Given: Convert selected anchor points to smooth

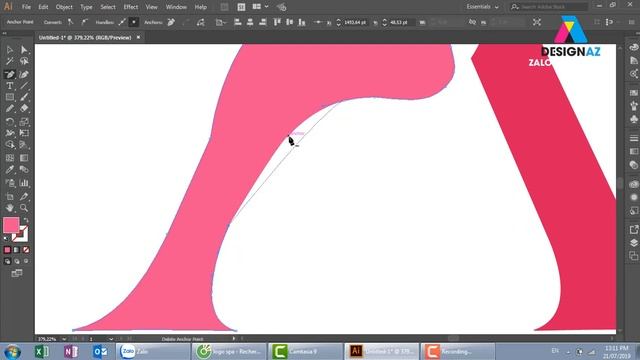Looking at the screenshot, I should [x=84, y=22].
